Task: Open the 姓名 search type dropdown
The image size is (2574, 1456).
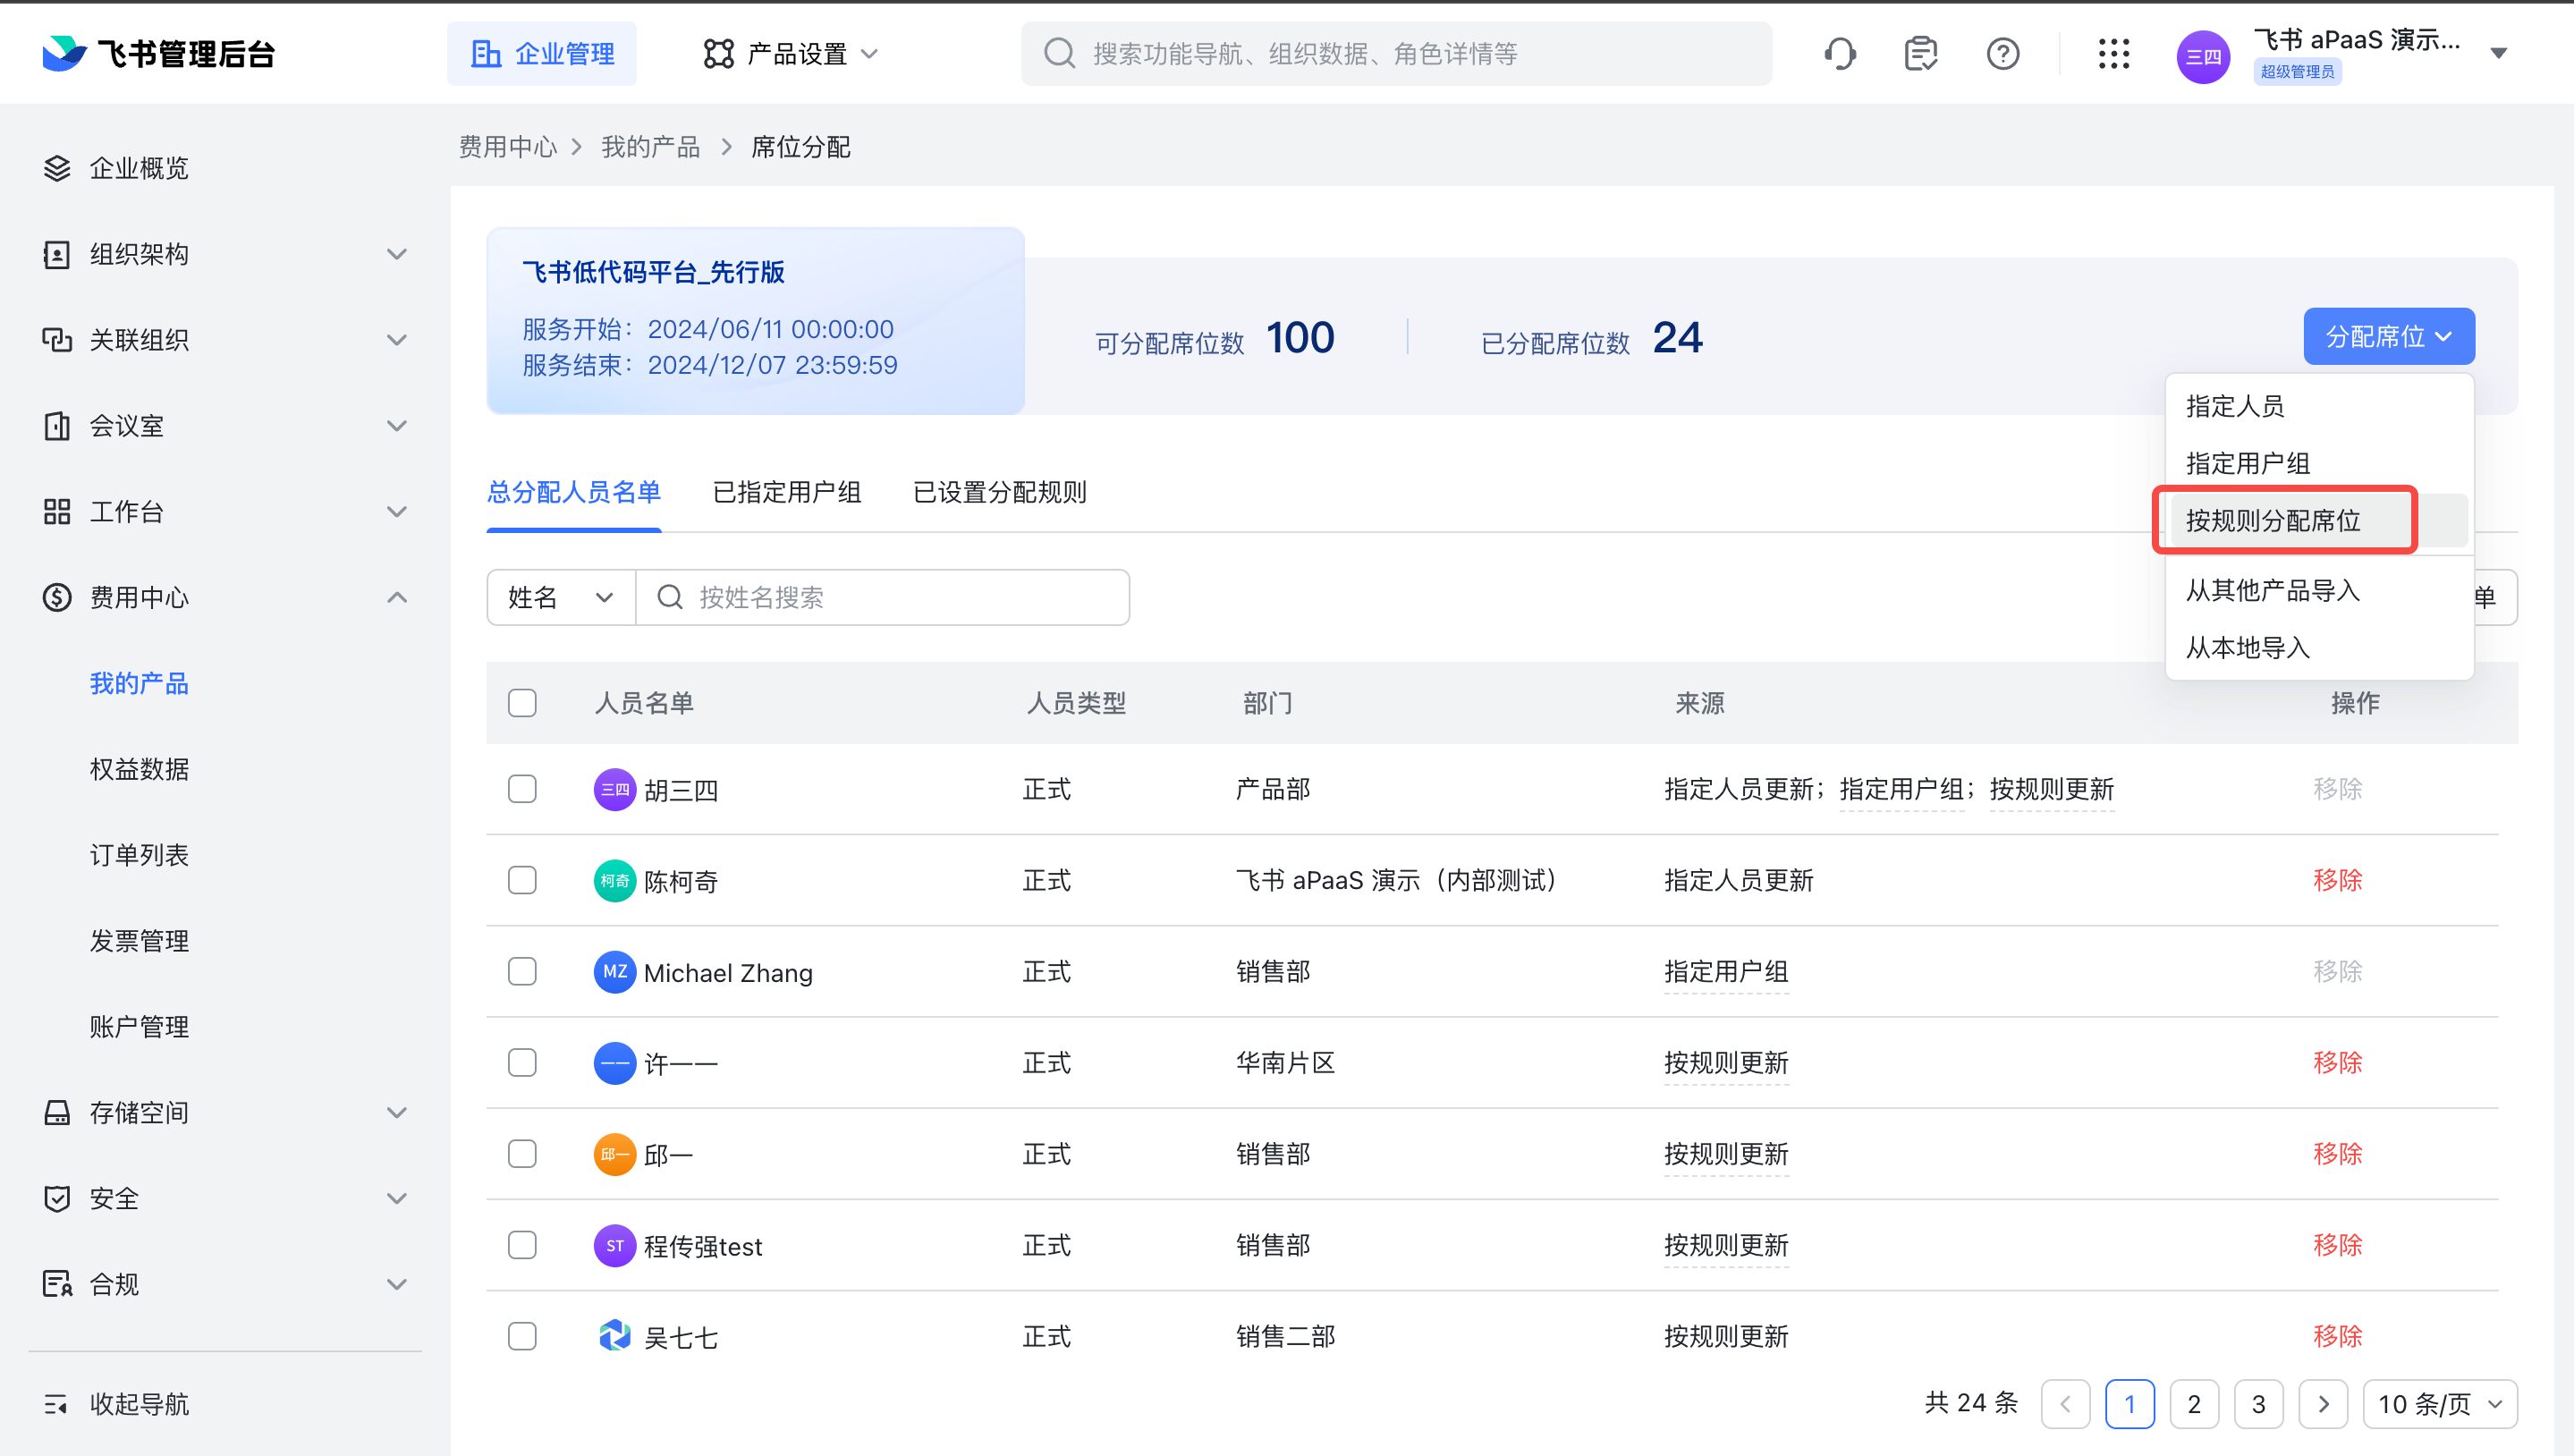Action: pos(560,597)
